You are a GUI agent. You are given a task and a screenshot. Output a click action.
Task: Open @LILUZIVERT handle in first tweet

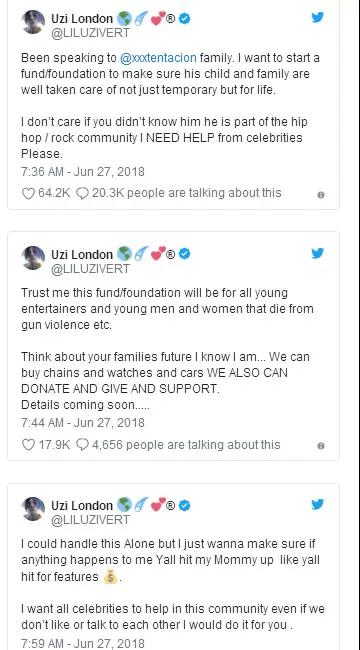[90, 34]
